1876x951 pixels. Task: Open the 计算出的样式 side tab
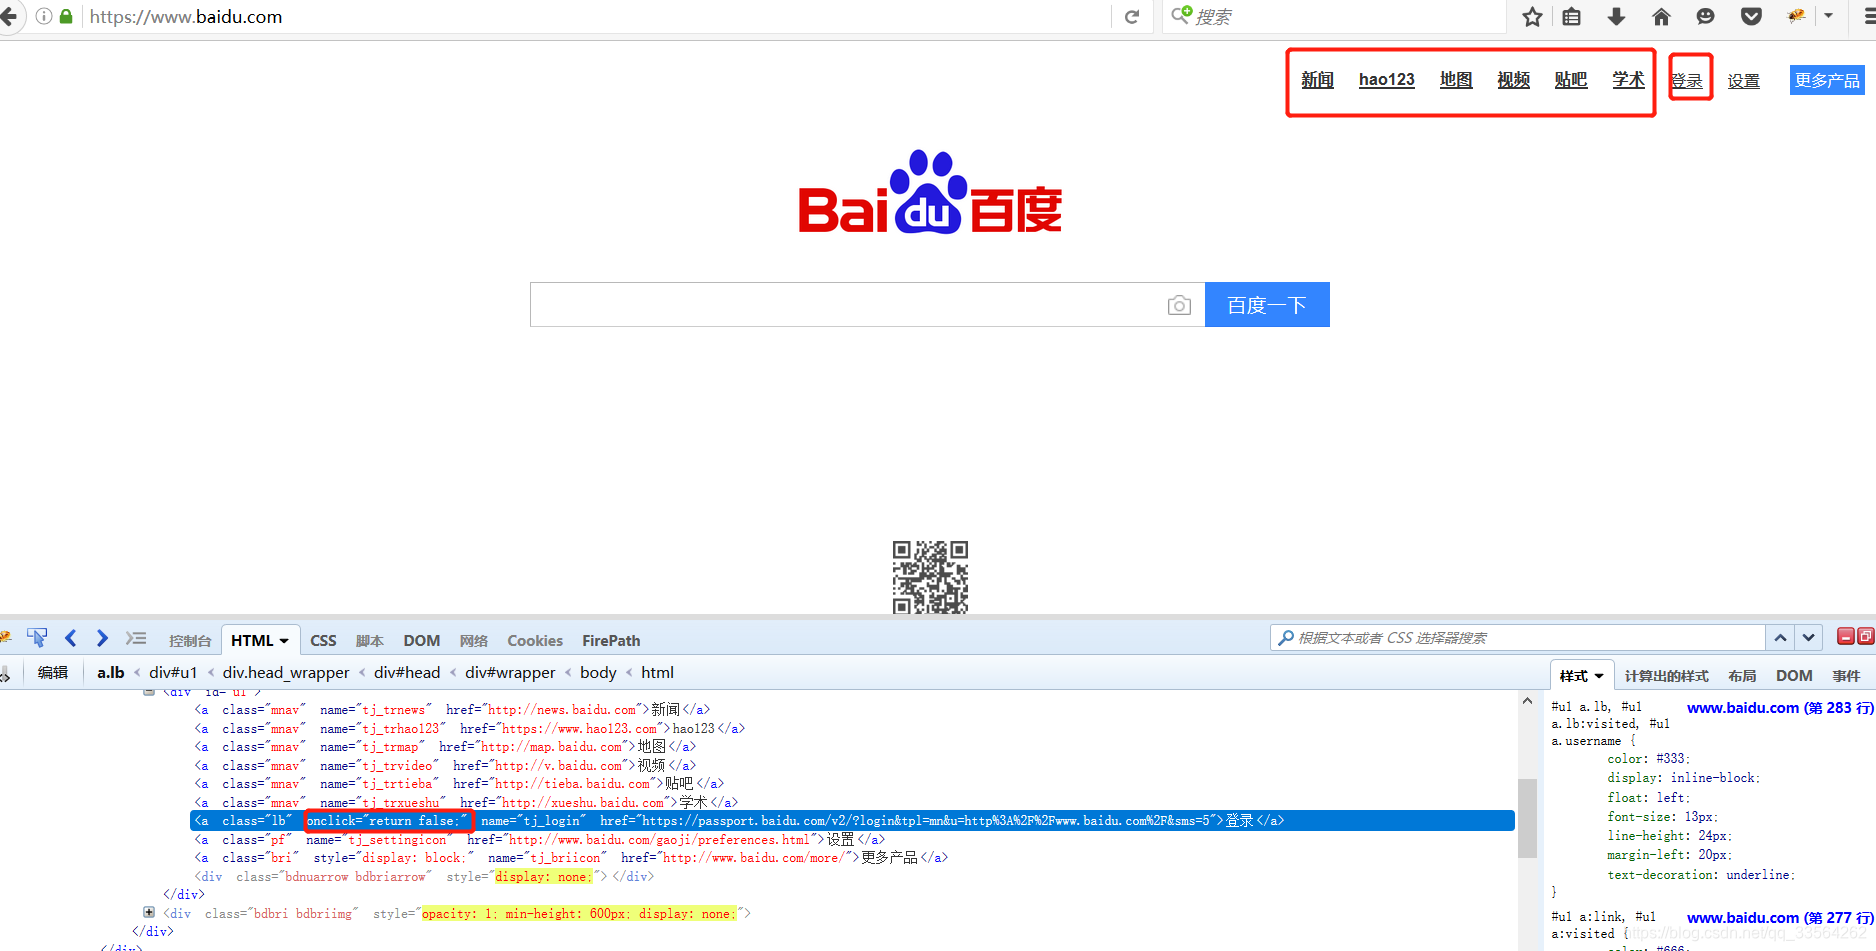click(x=1666, y=676)
